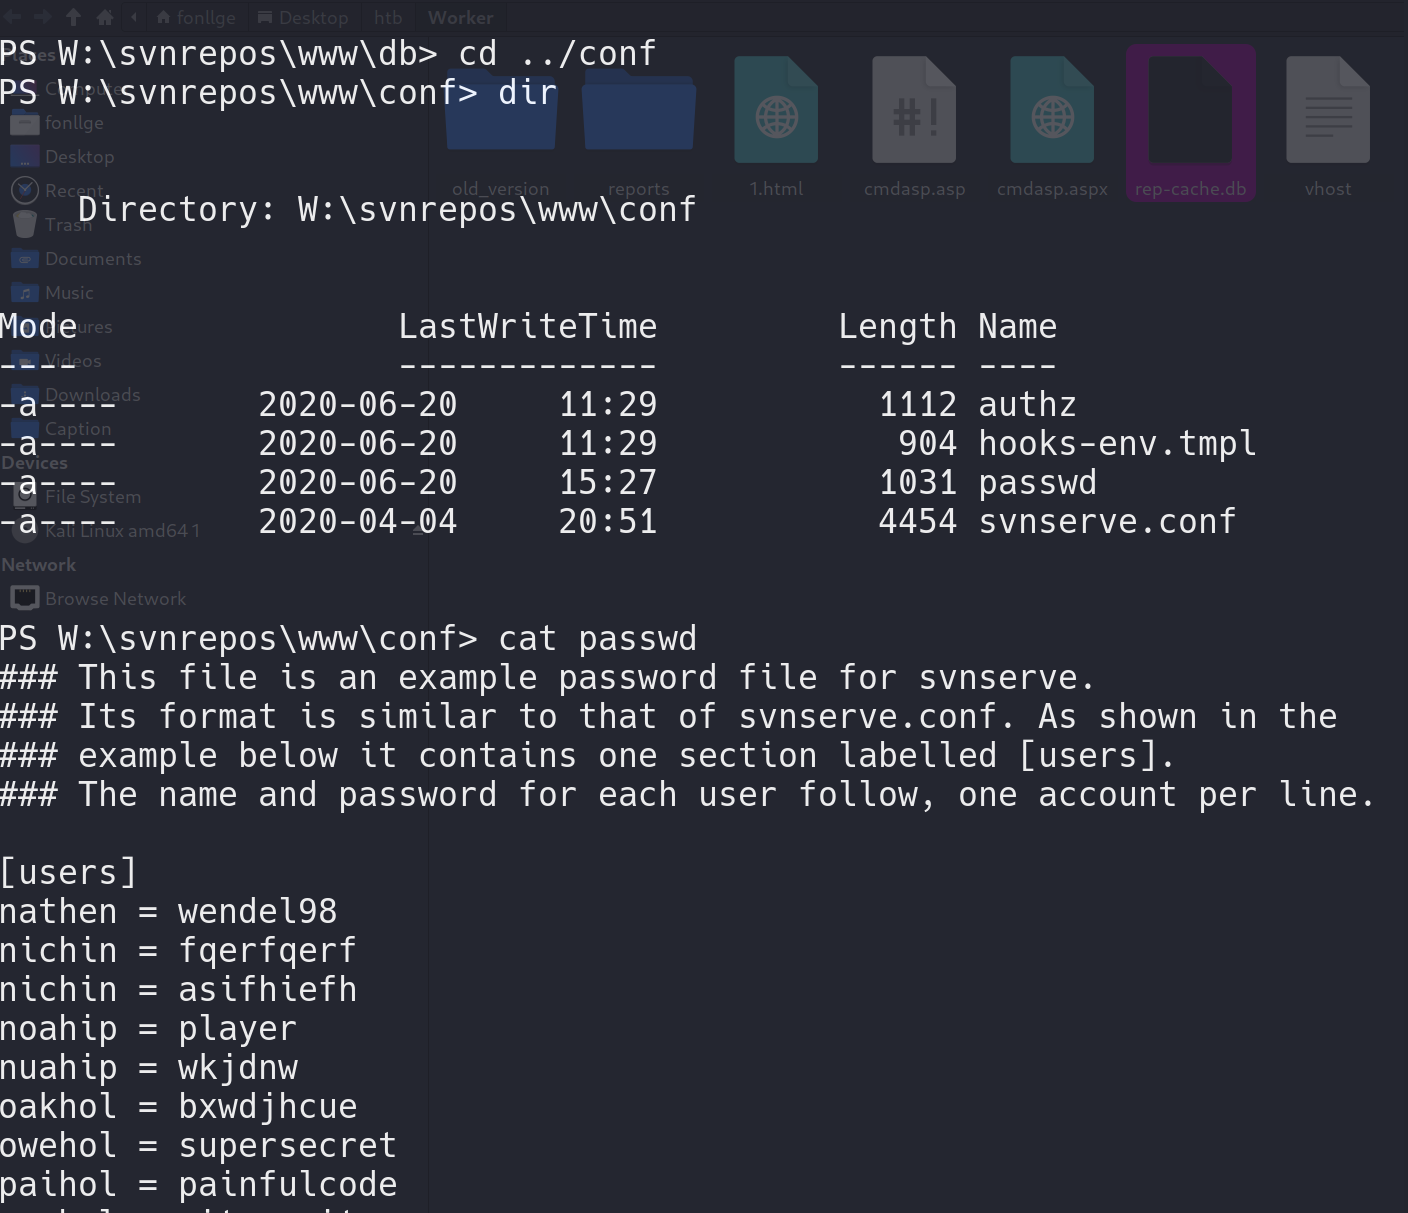Open Downloads in the sidebar
Screen dimensions: 1408x1213
(92, 395)
